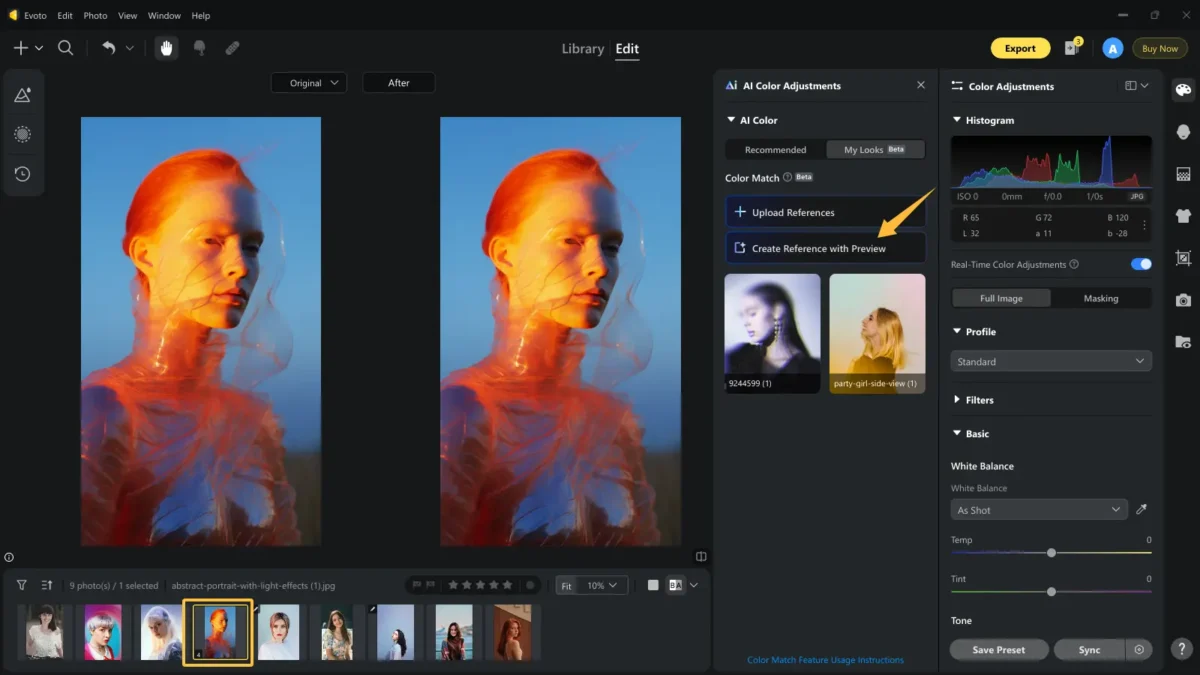This screenshot has height=675, width=1200.
Task: Click the eyedropper beside White Balance
Action: pyautogui.click(x=1142, y=510)
